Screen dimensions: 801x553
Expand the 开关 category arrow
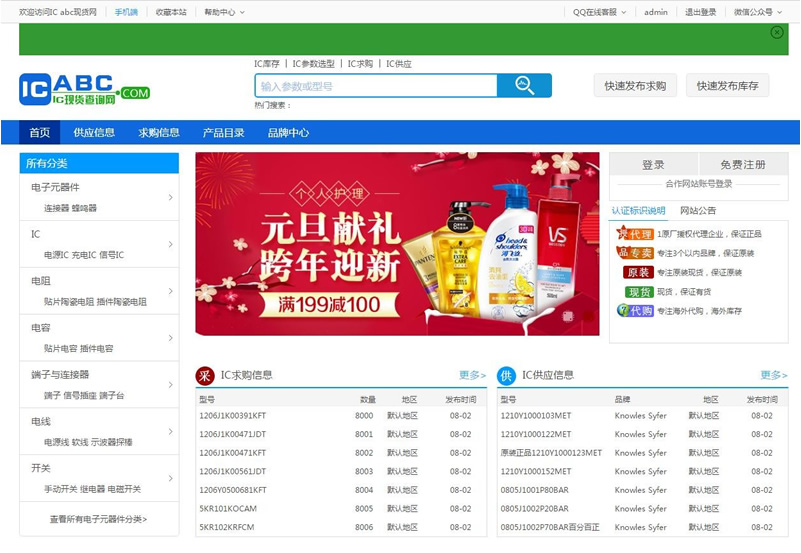tap(171, 478)
